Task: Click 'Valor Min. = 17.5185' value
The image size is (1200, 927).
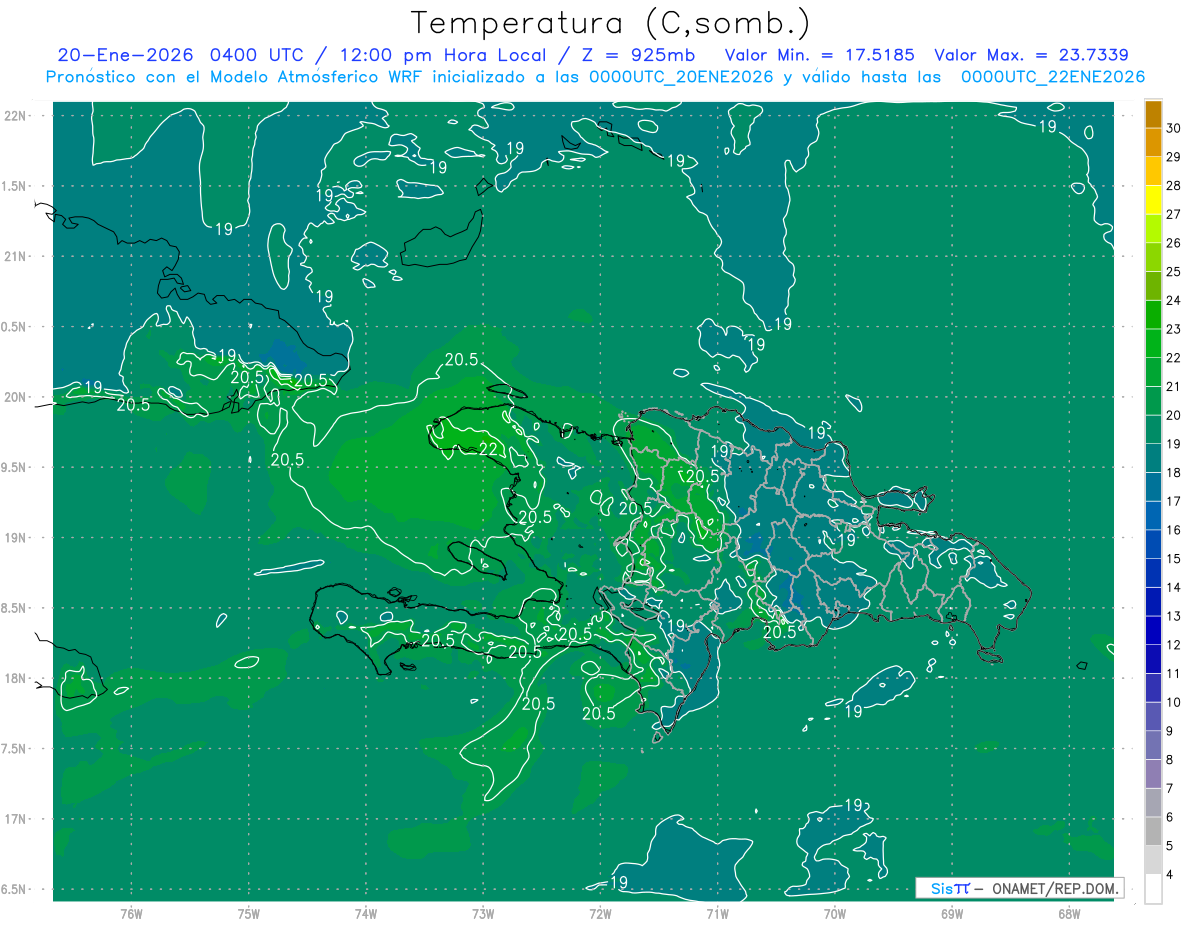Action: click(819, 55)
